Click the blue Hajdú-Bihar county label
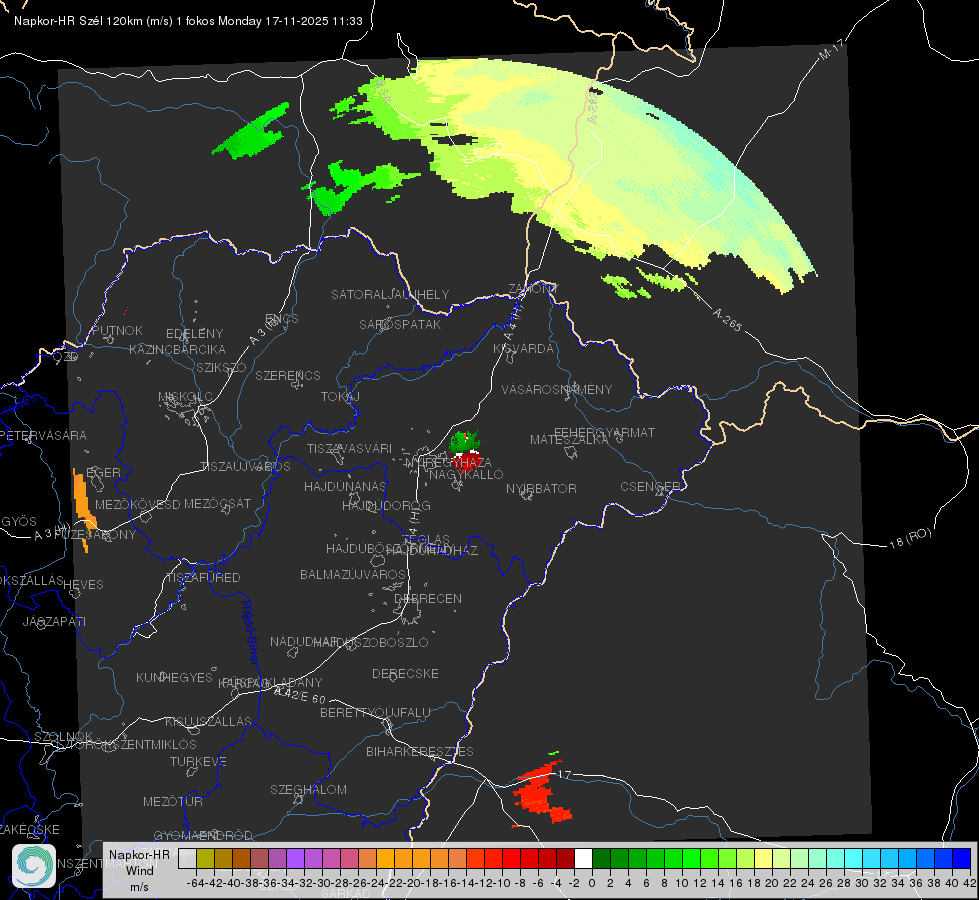 pos(250,632)
